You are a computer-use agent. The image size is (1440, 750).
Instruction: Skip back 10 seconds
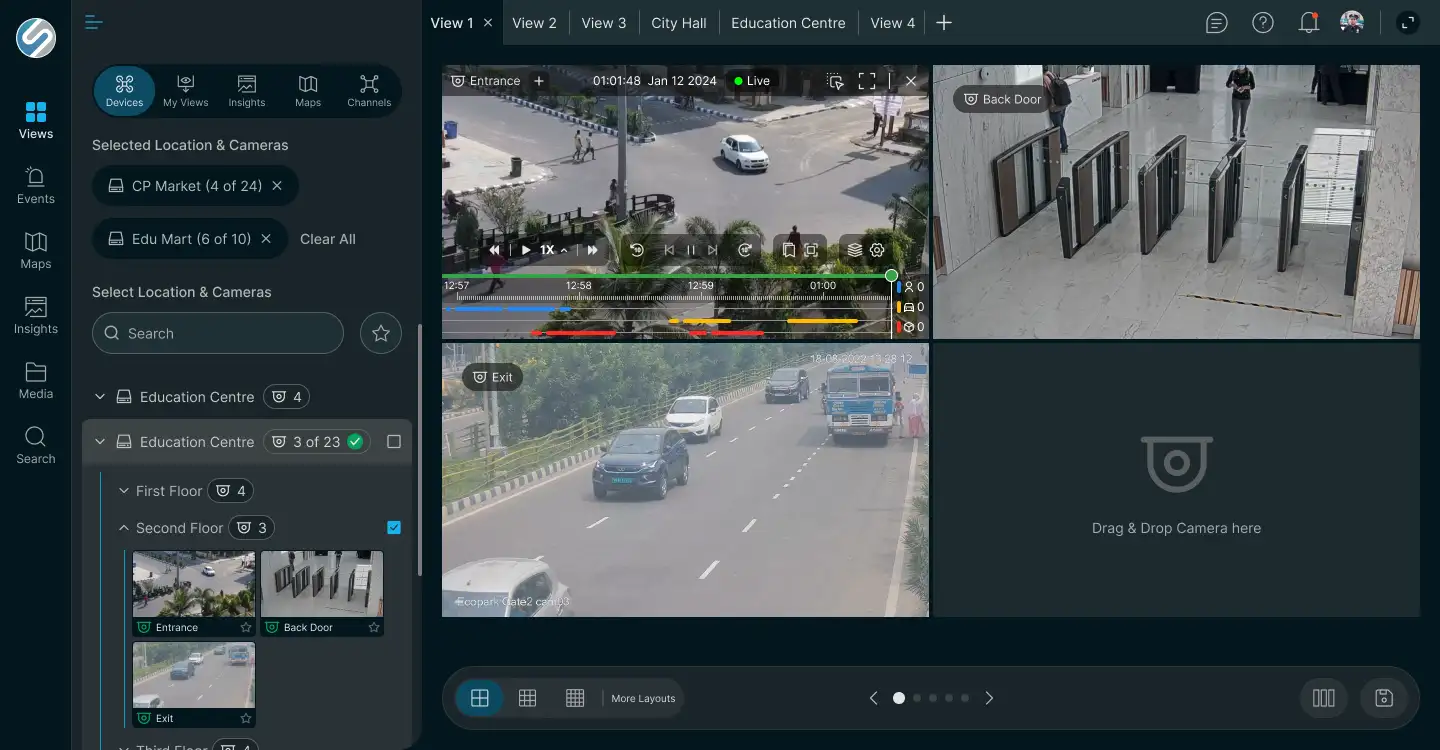pos(637,250)
